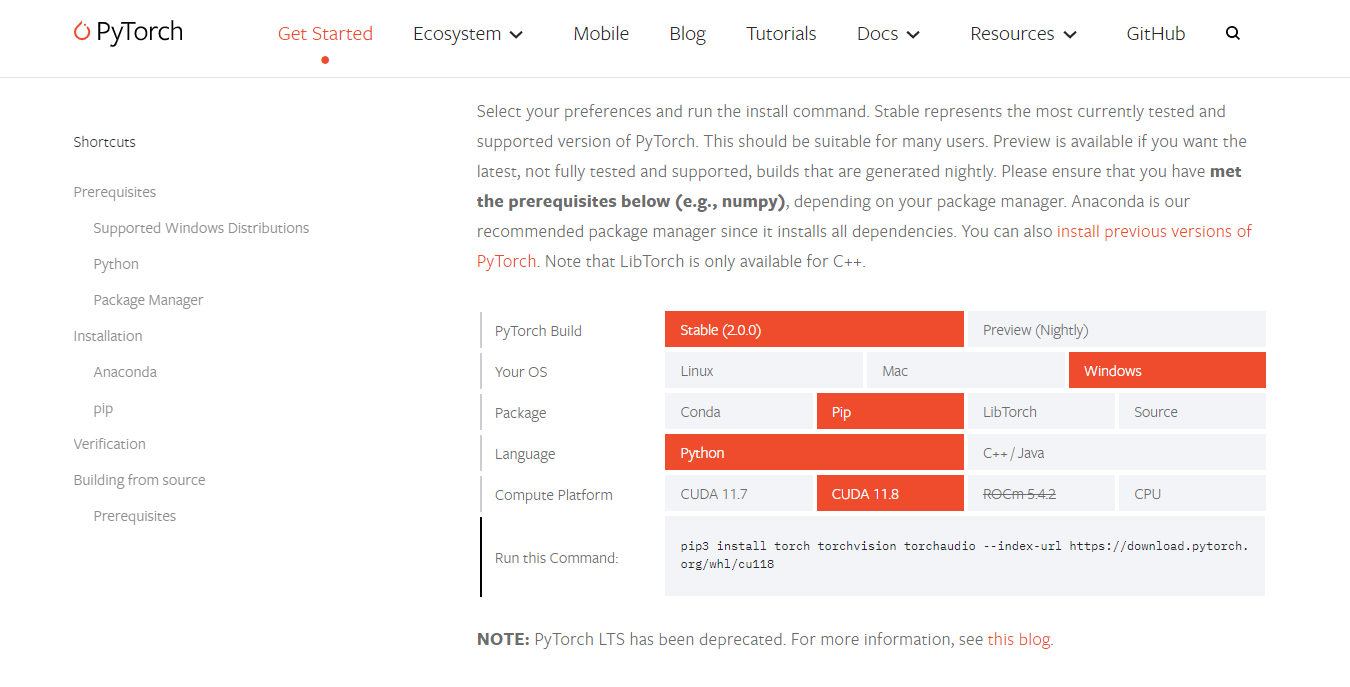The image size is (1350, 687).
Task: Select Python language option
Action: coord(814,452)
